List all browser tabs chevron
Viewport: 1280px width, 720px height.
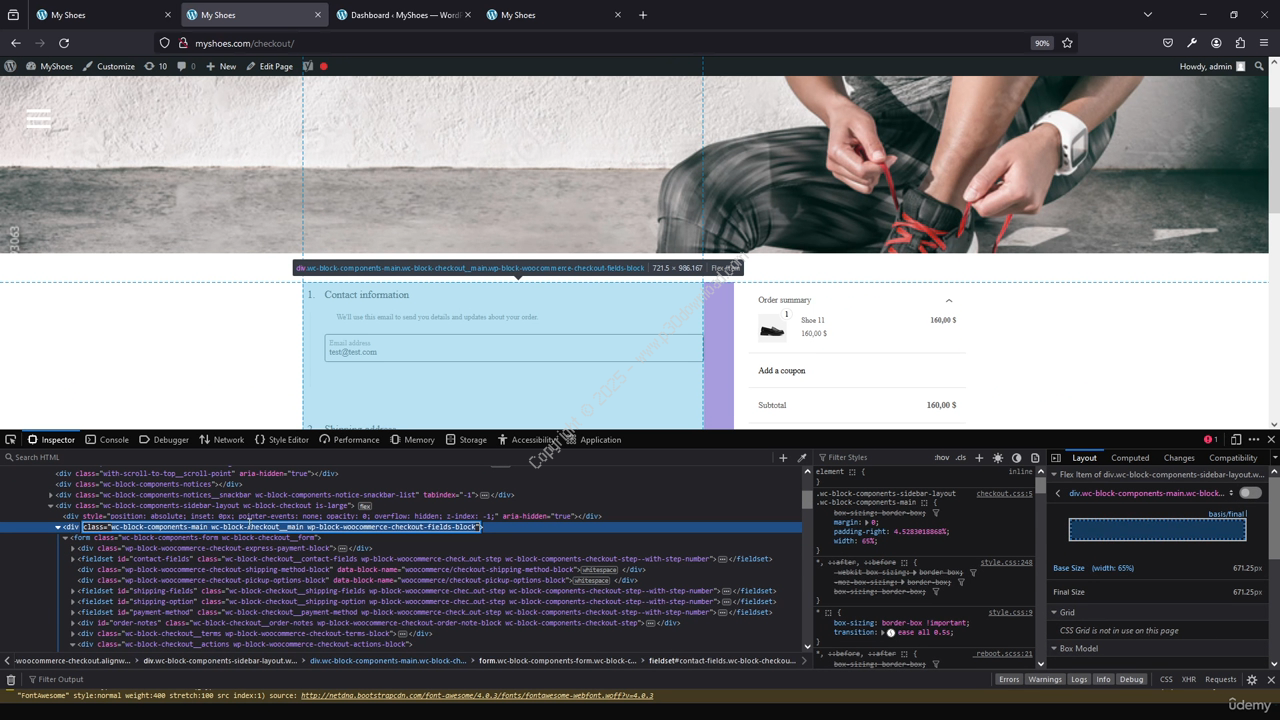[1148, 15]
